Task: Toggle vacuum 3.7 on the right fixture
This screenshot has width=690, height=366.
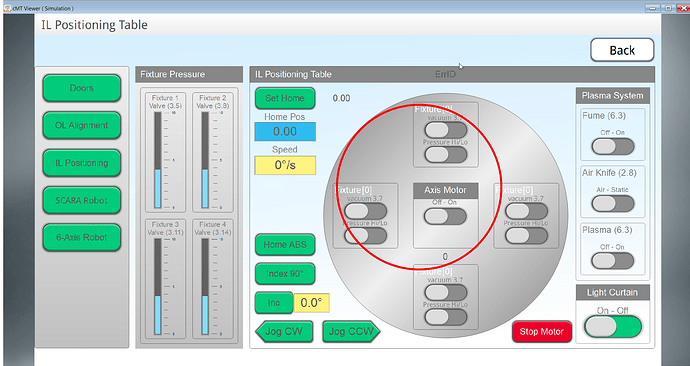Action: [526, 211]
